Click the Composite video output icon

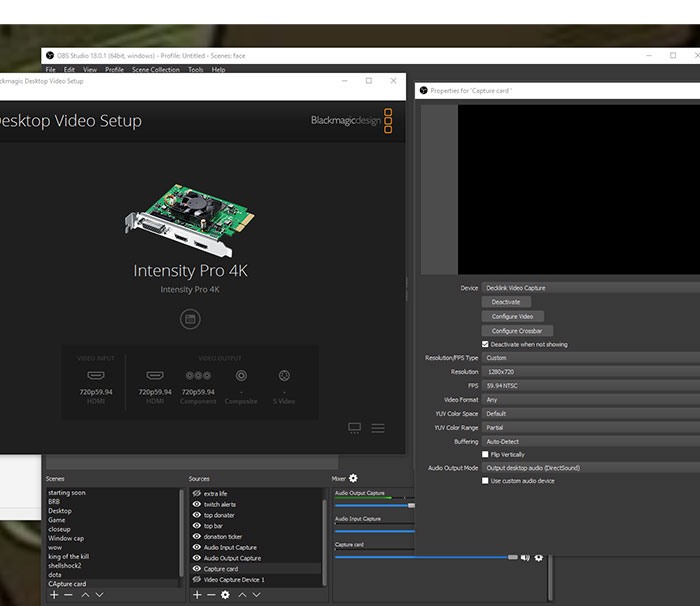(x=241, y=376)
